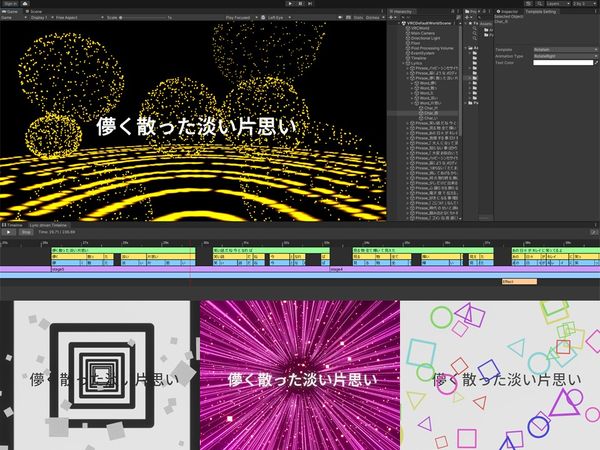Click the Project panel plus create button
This screenshot has height=450, width=600.
point(468,18)
